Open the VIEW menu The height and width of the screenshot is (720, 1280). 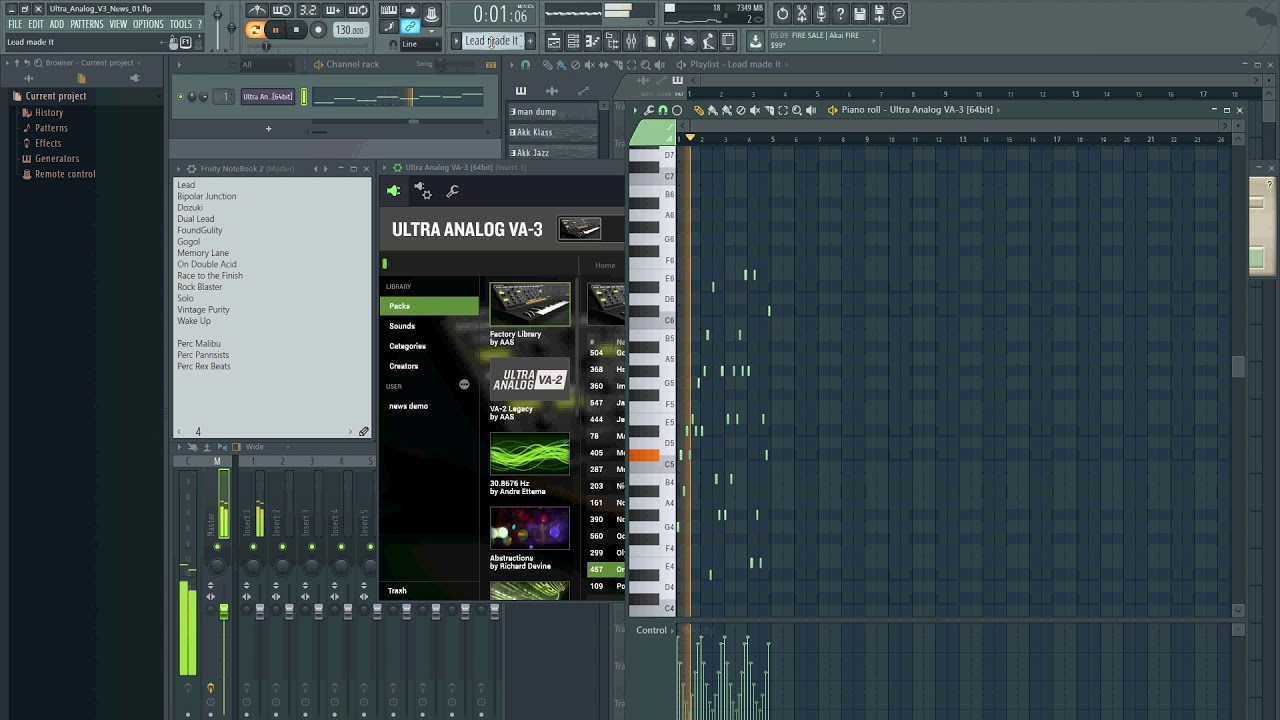click(118, 24)
